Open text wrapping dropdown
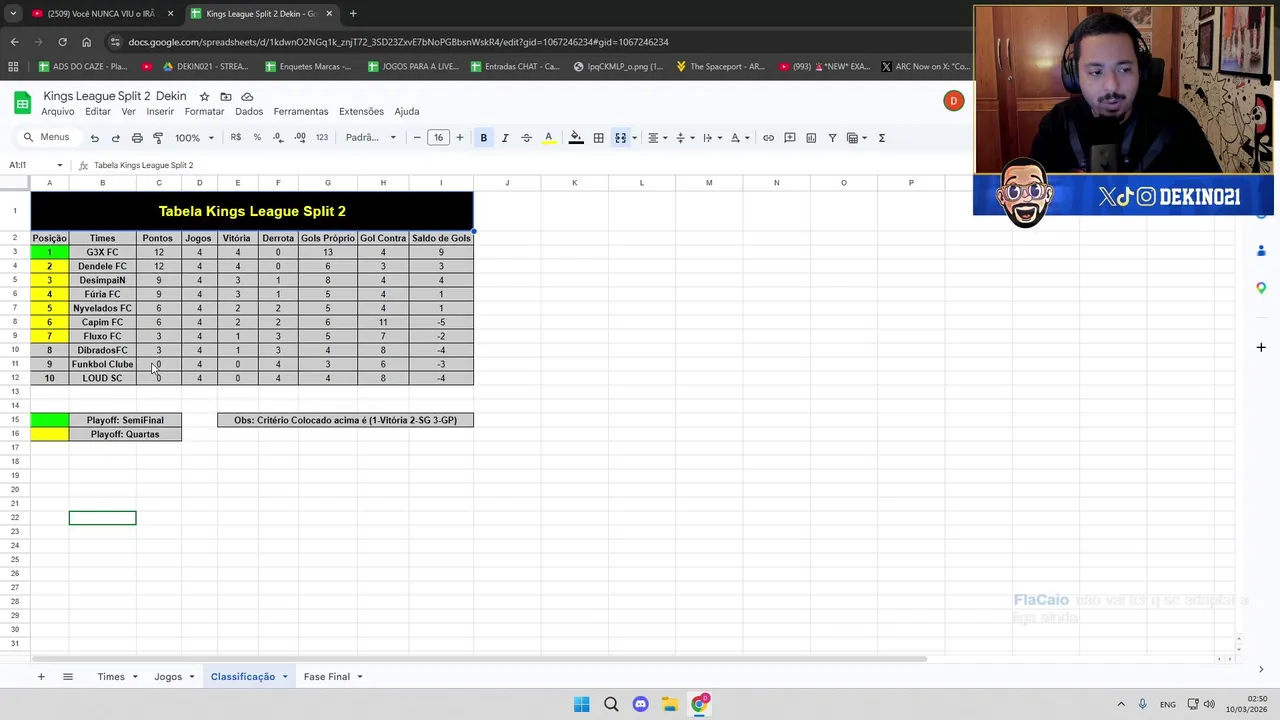Viewport: 1280px width, 720px height. click(710, 138)
